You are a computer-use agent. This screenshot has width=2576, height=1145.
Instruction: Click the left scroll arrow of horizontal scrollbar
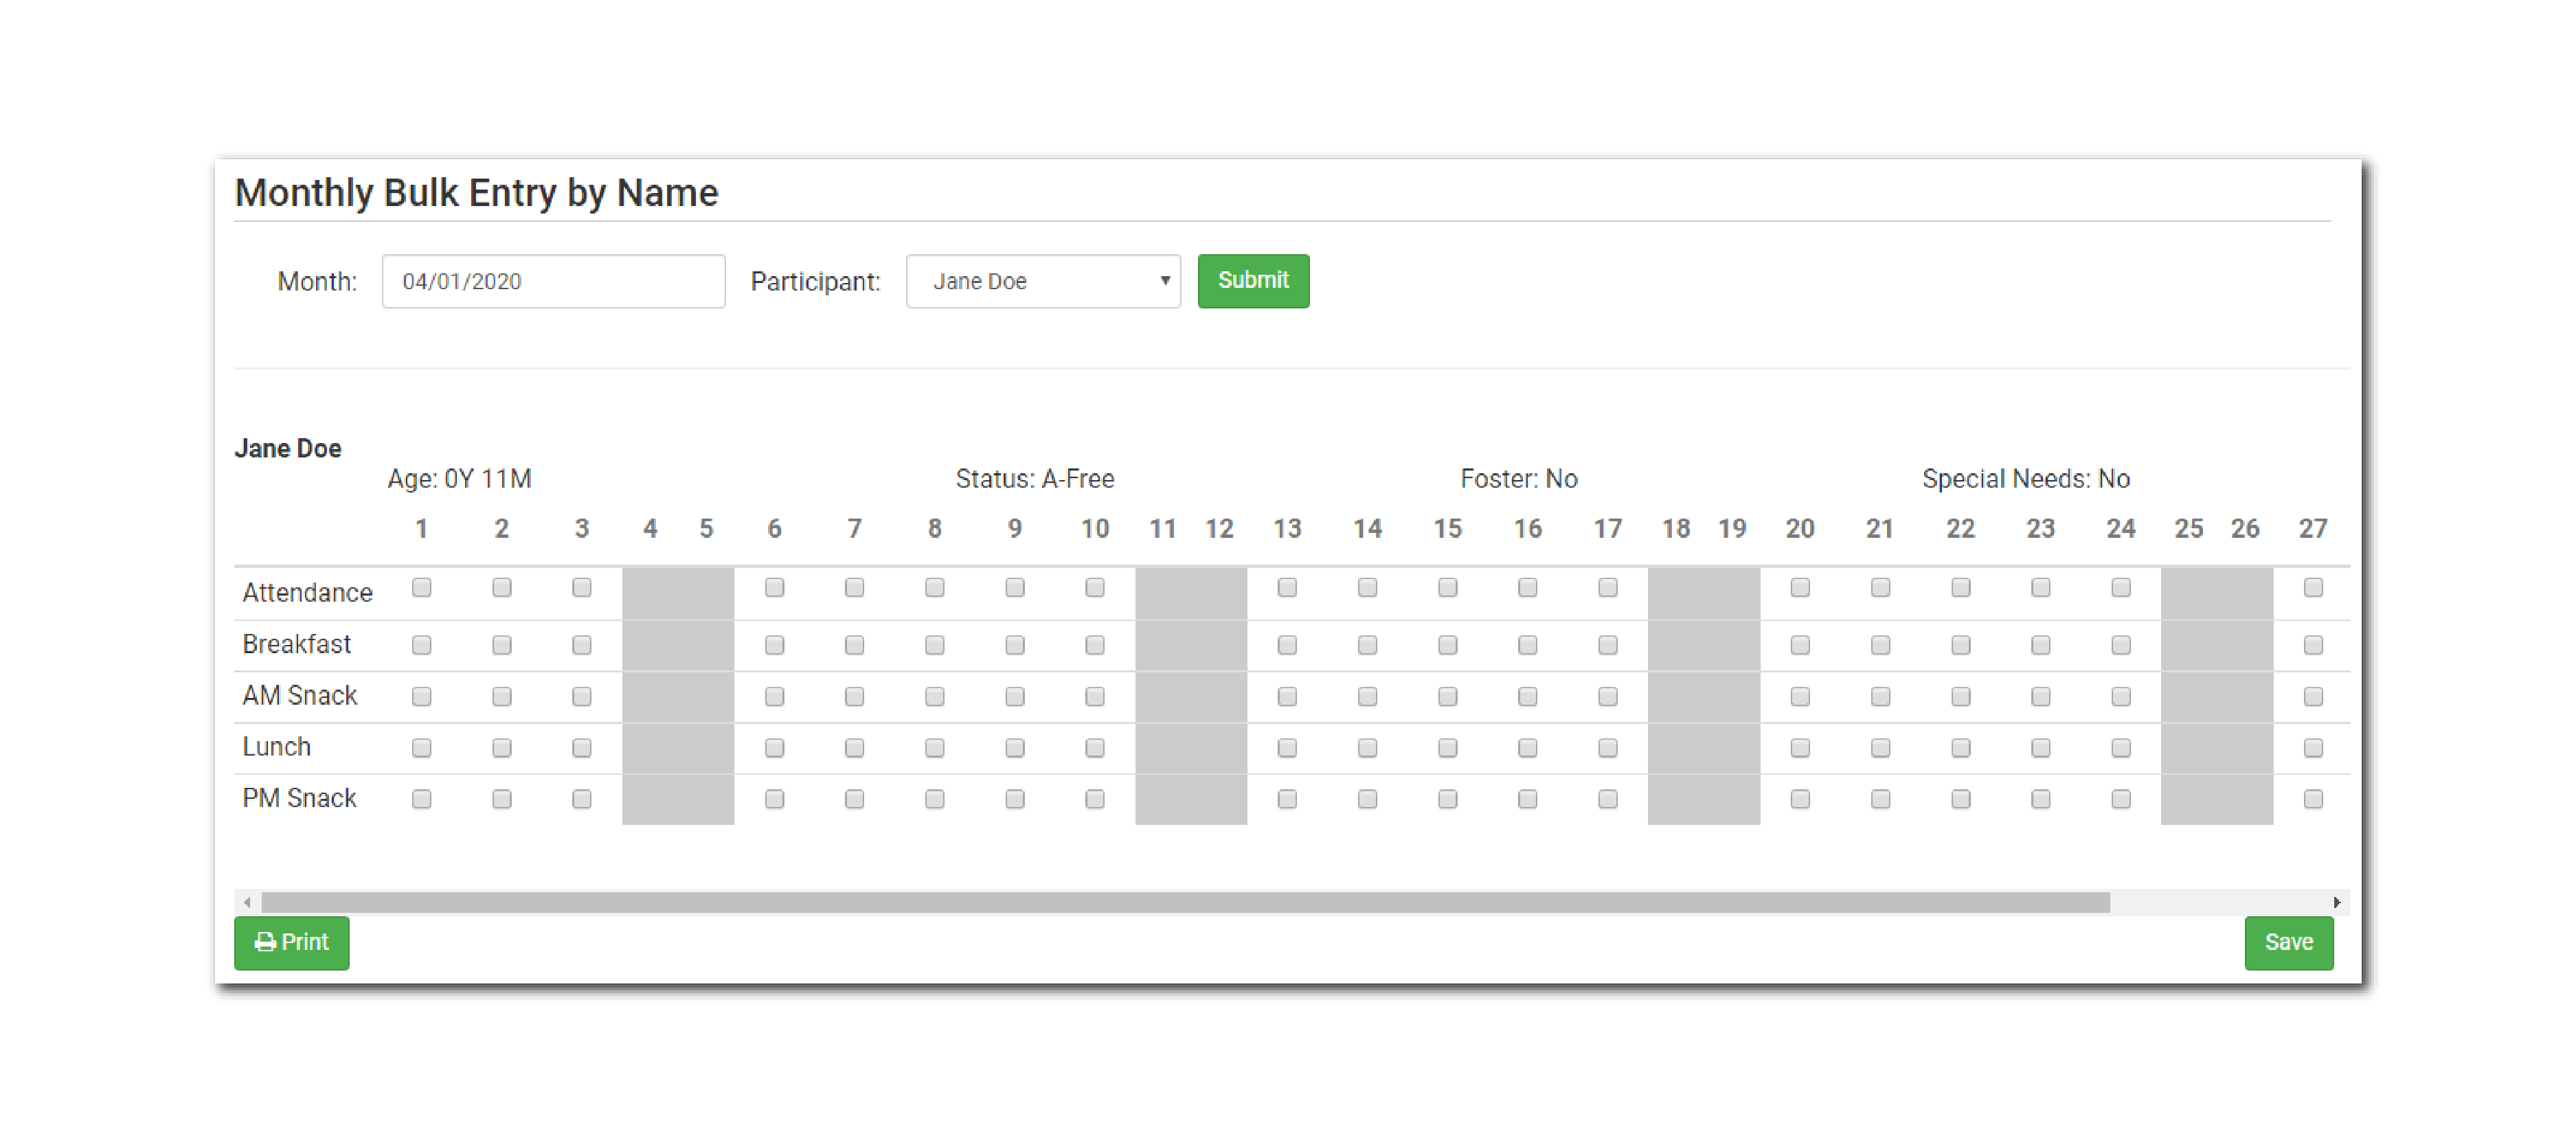point(247,902)
